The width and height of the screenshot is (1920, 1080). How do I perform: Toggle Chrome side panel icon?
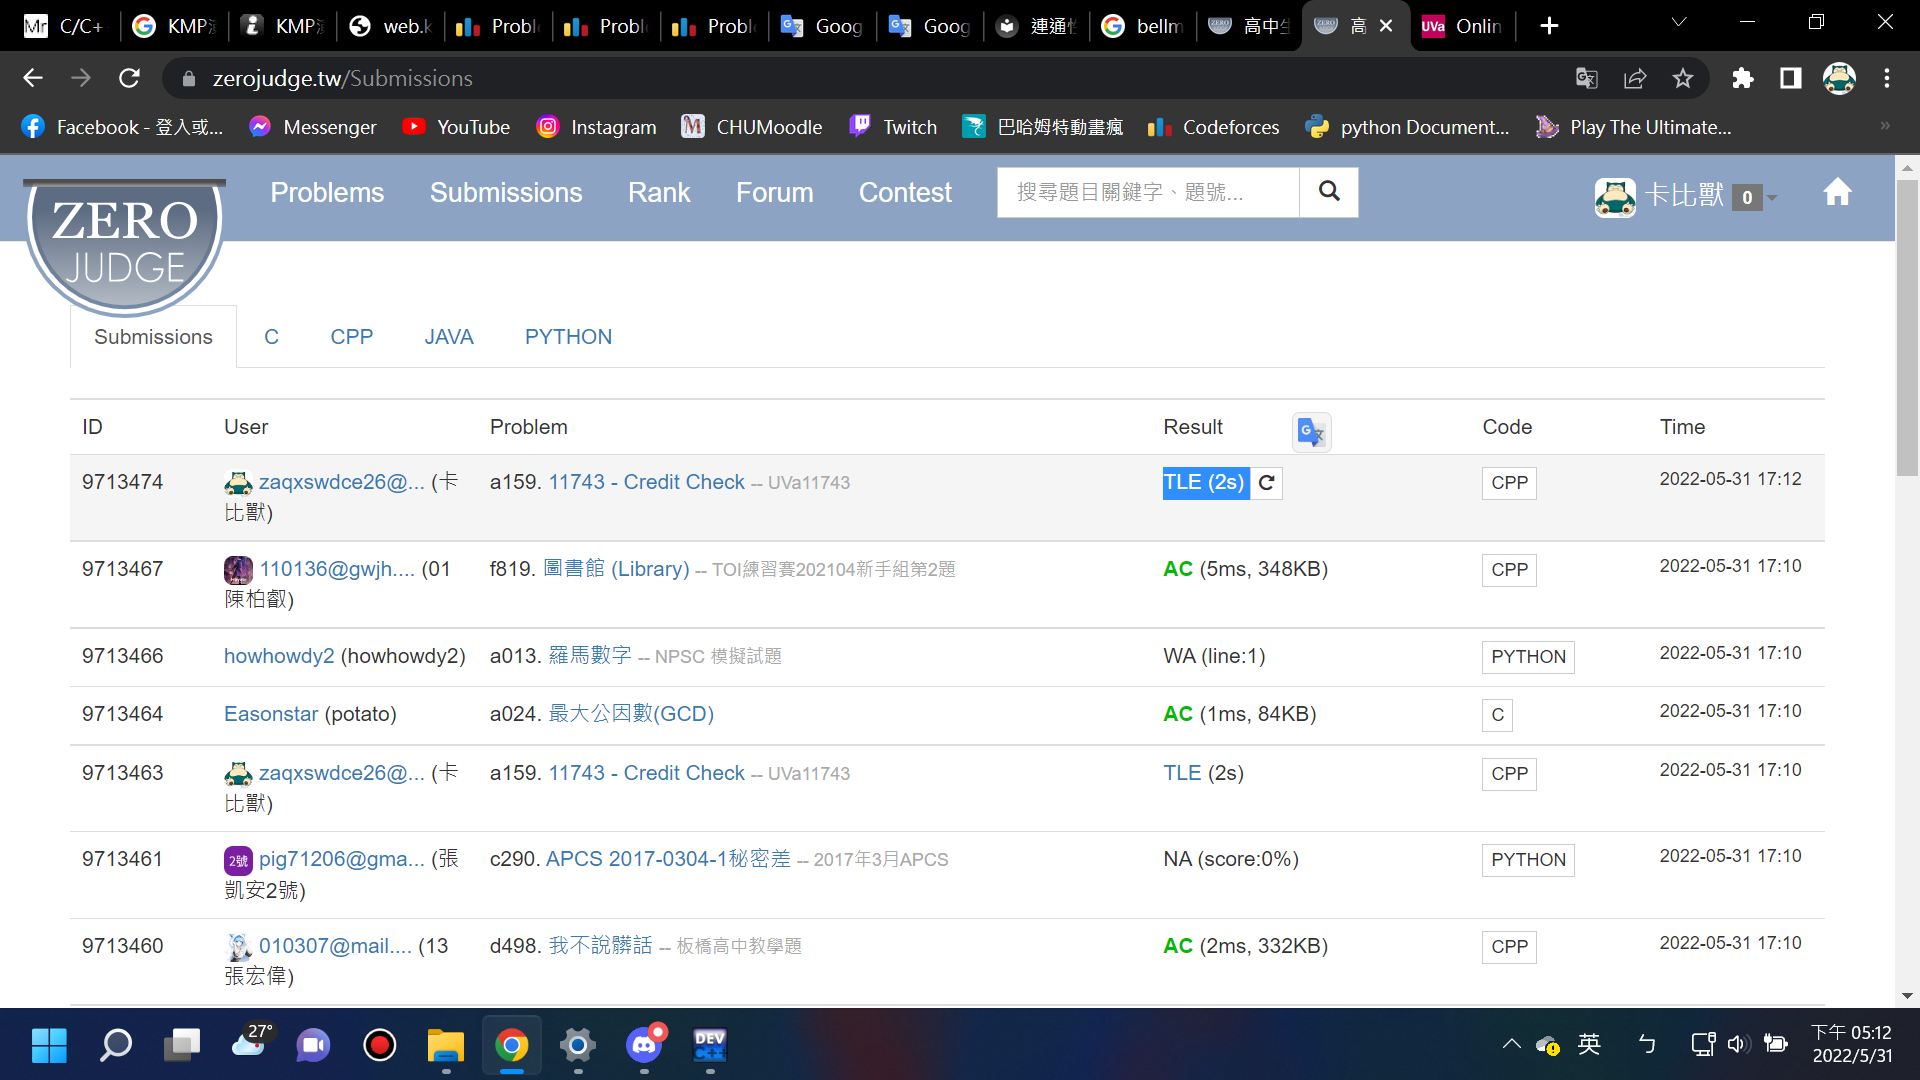pyautogui.click(x=1791, y=78)
